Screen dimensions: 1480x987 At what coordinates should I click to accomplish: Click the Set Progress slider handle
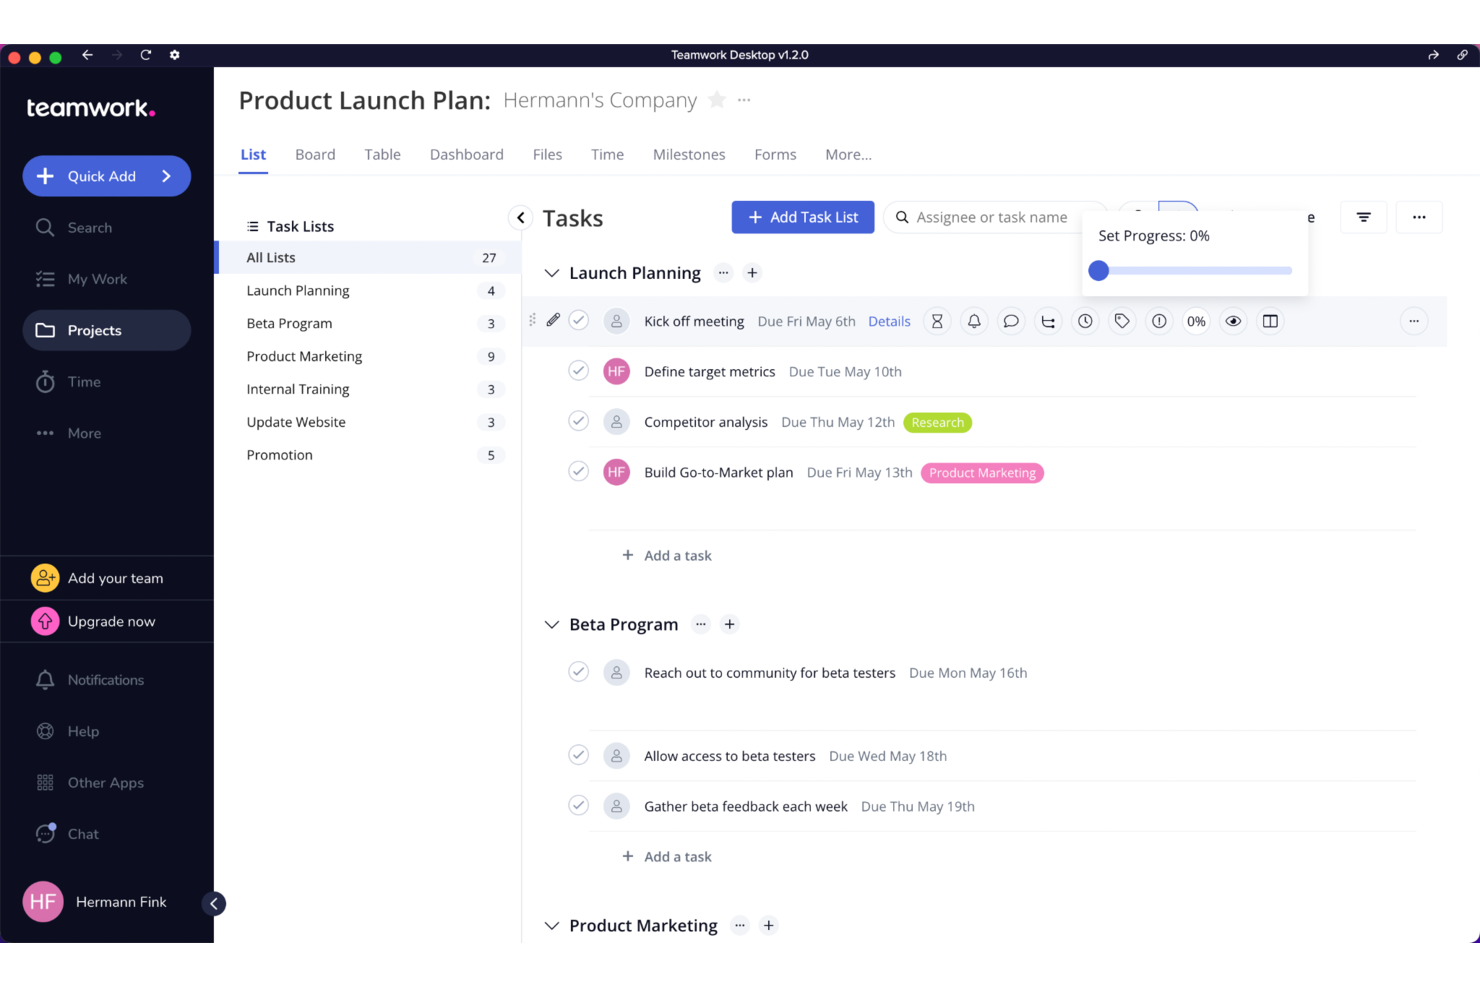click(1099, 270)
